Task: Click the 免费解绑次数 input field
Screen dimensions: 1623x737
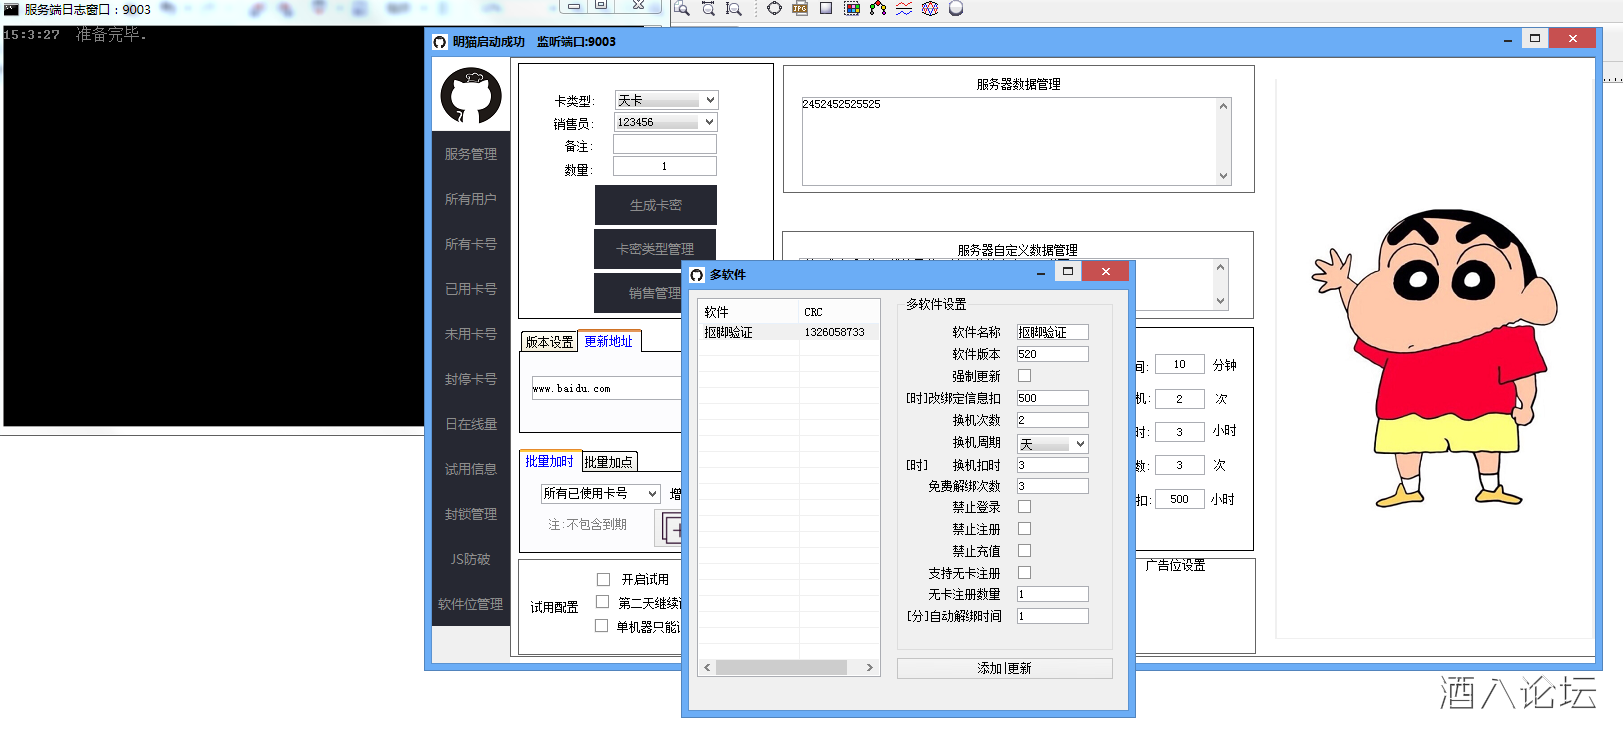Action: tap(1052, 486)
